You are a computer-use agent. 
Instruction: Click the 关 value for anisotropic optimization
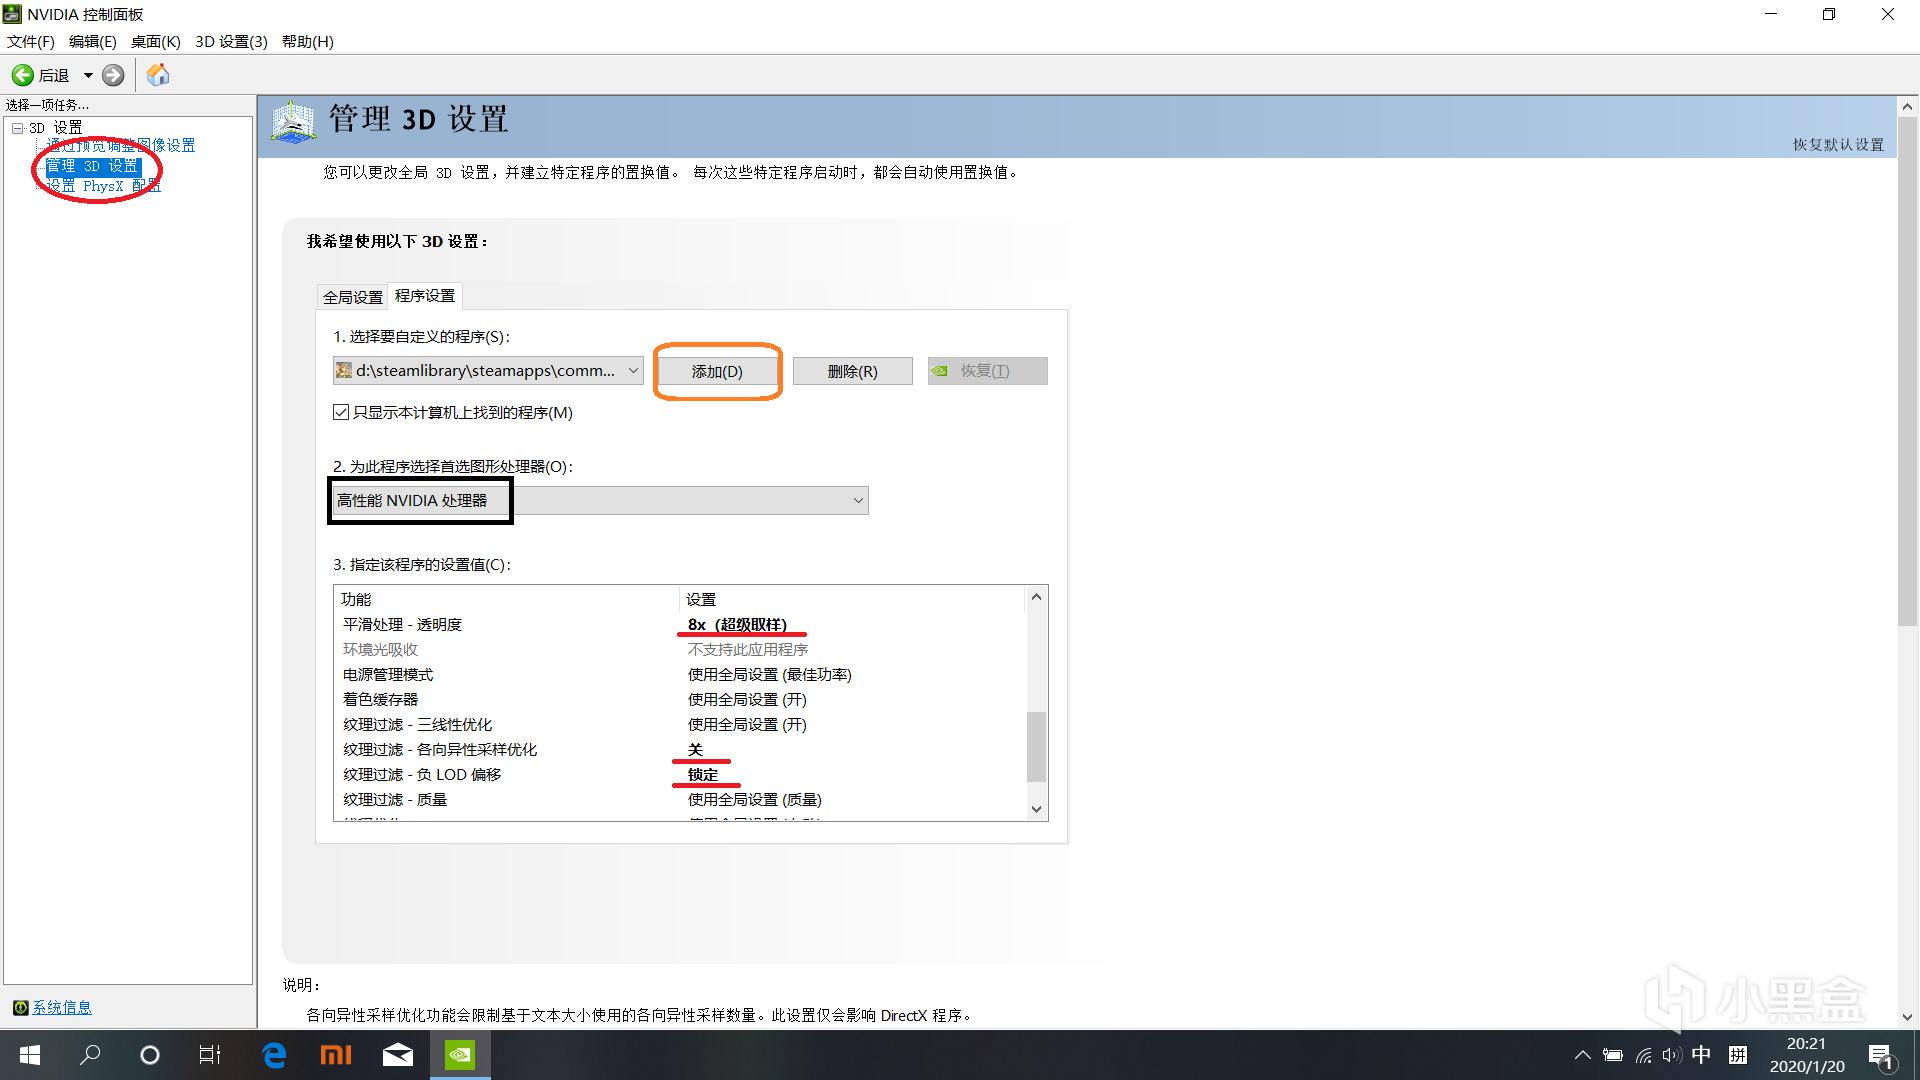coord(695,749)
